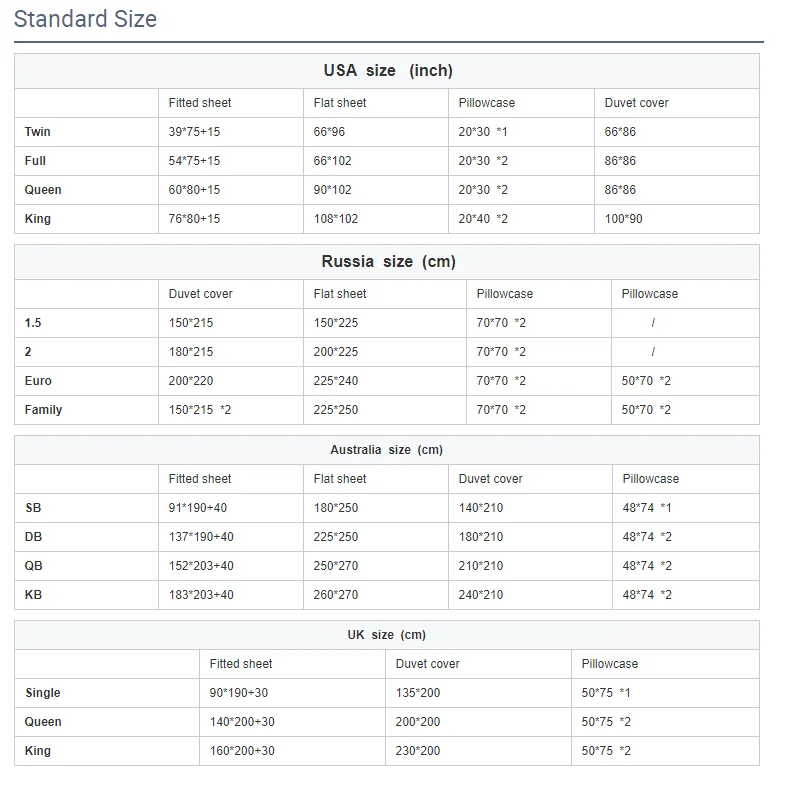Select the Russia size (cm) table header
The image size is (792, 786).
pyautogui.click(x=387, y=262)
